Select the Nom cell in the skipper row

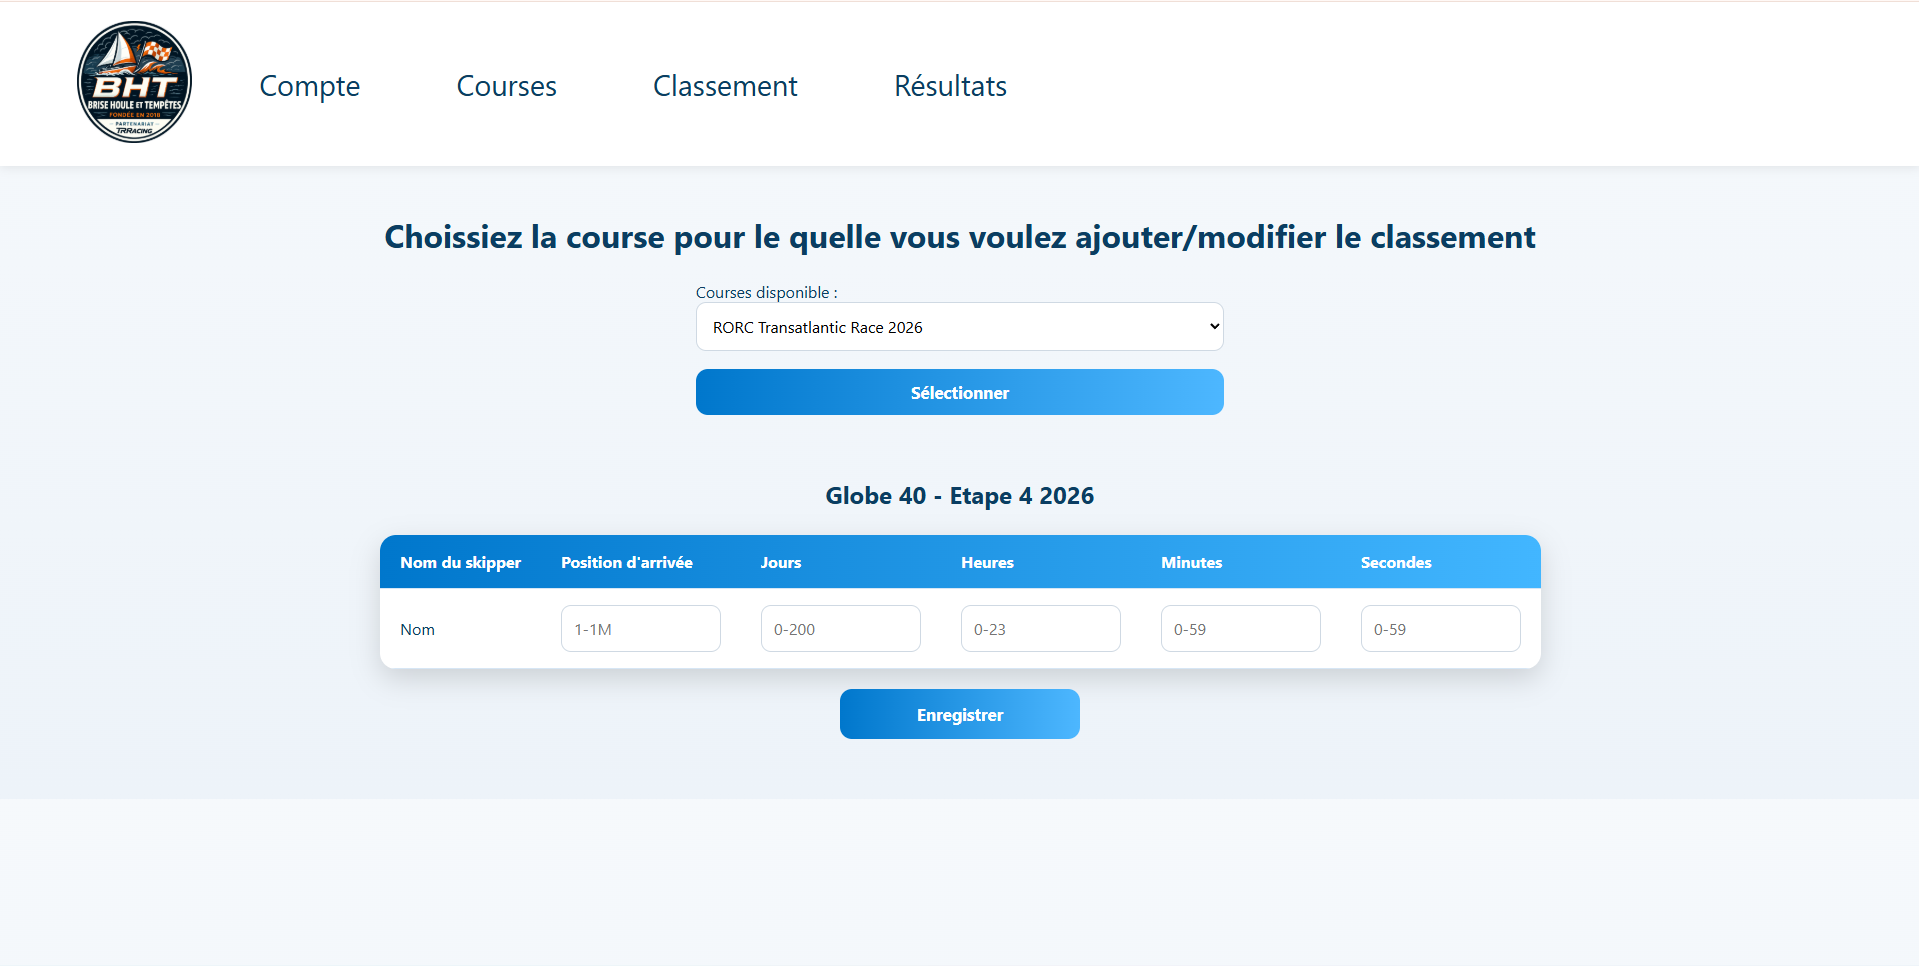coord(417,630)
